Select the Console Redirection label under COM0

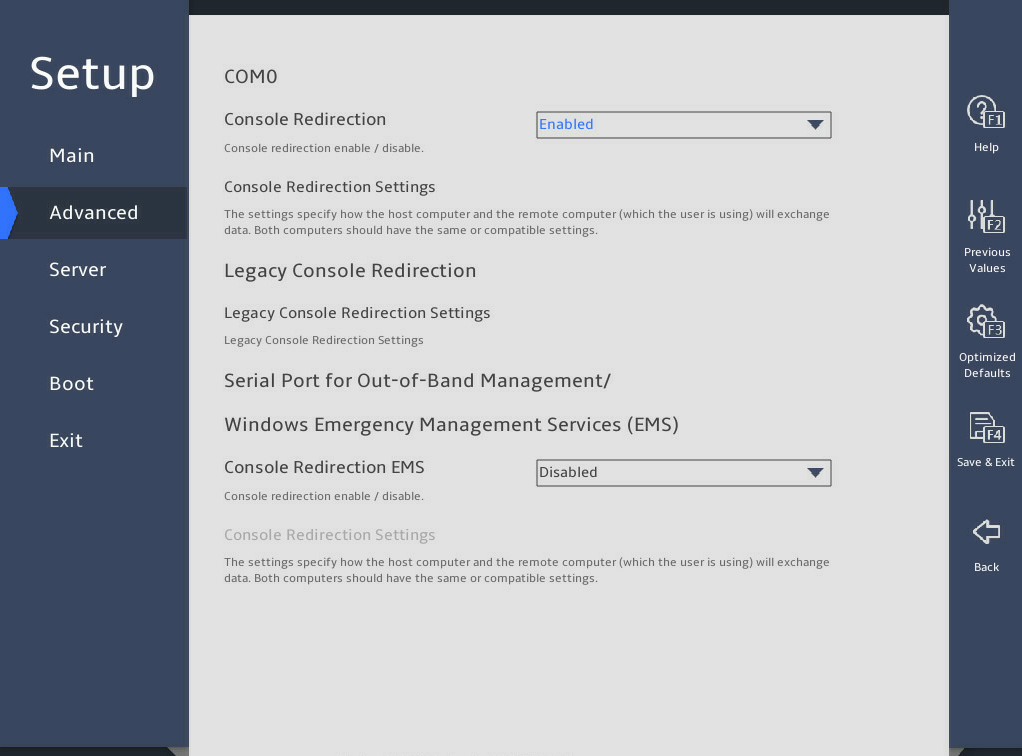[x=305, y=119]
